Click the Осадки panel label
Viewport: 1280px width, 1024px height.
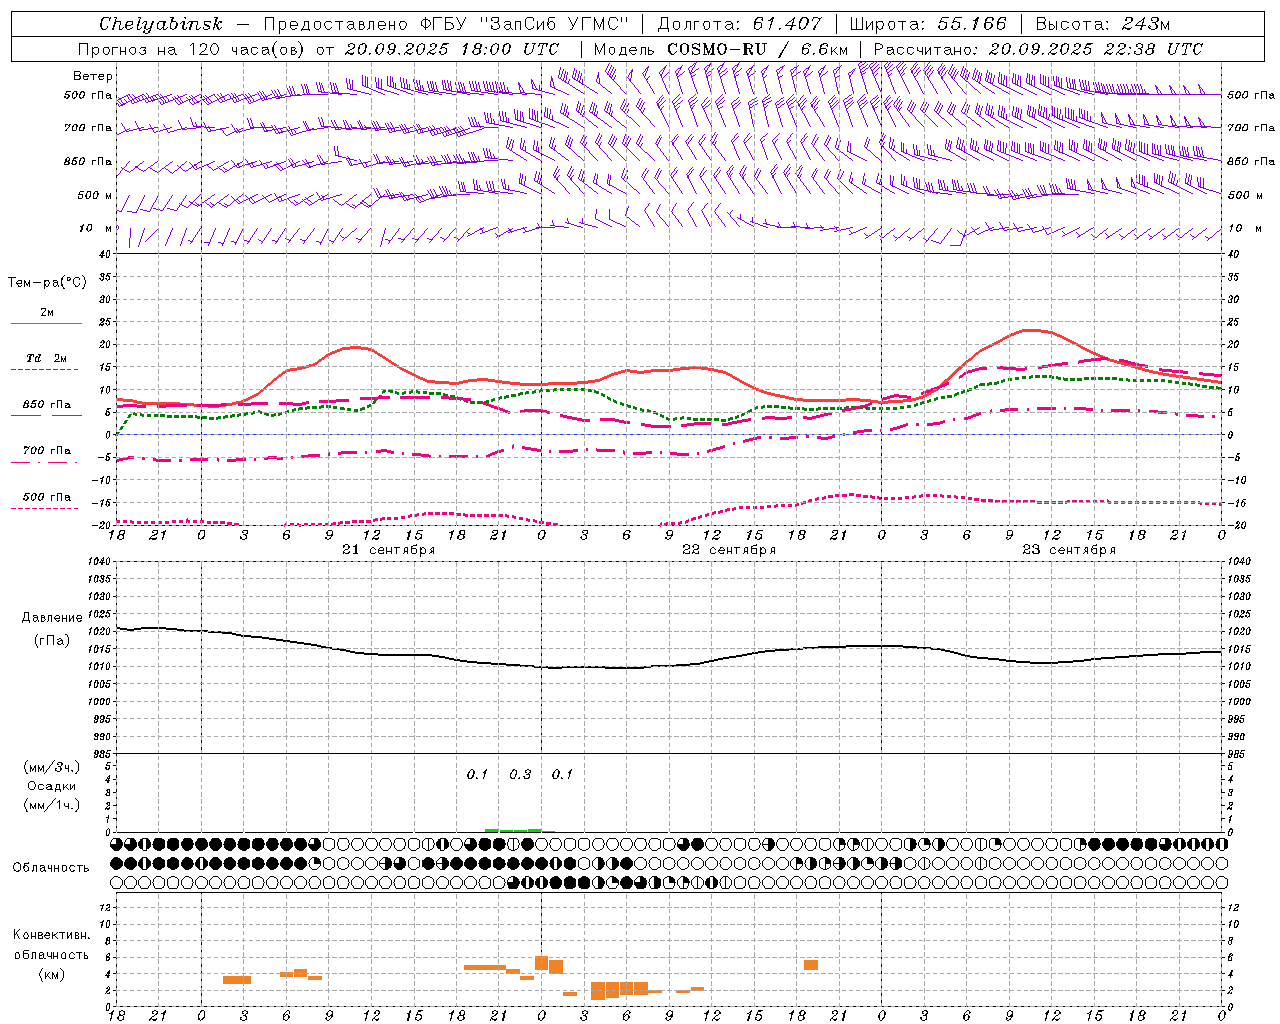[x=52, y=786]
